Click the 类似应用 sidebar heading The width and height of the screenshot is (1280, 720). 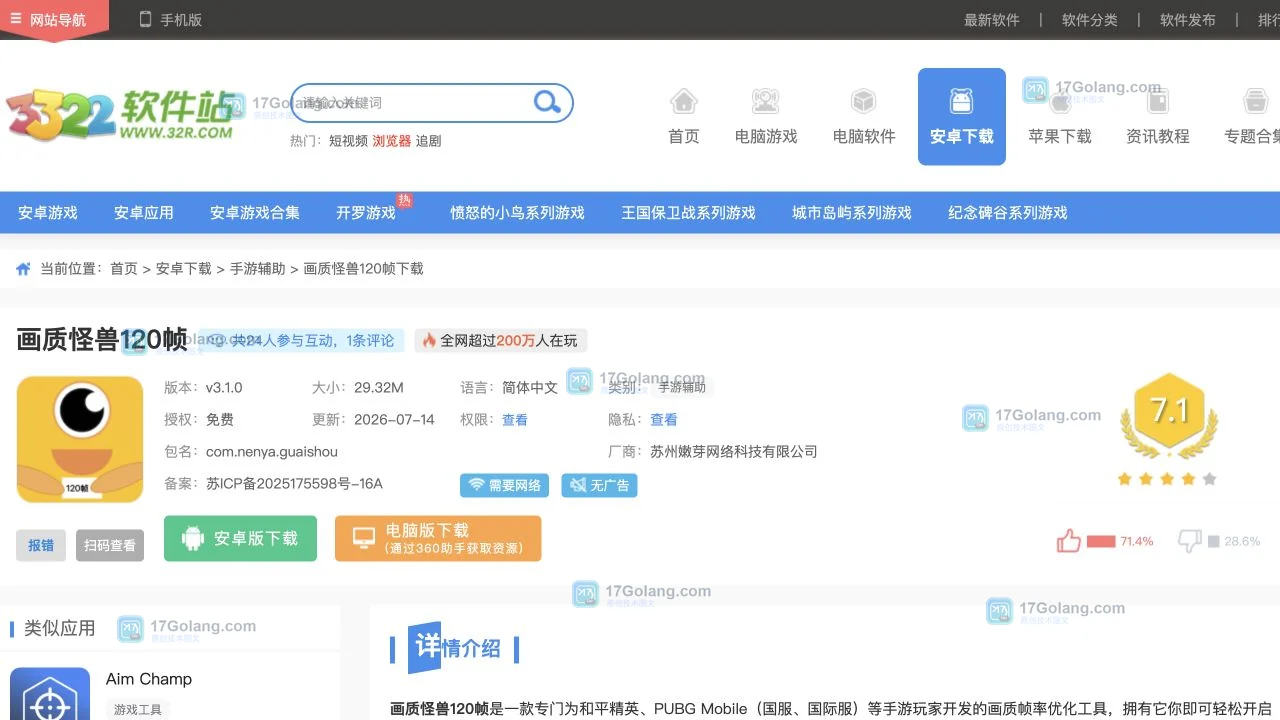point(60,628)
